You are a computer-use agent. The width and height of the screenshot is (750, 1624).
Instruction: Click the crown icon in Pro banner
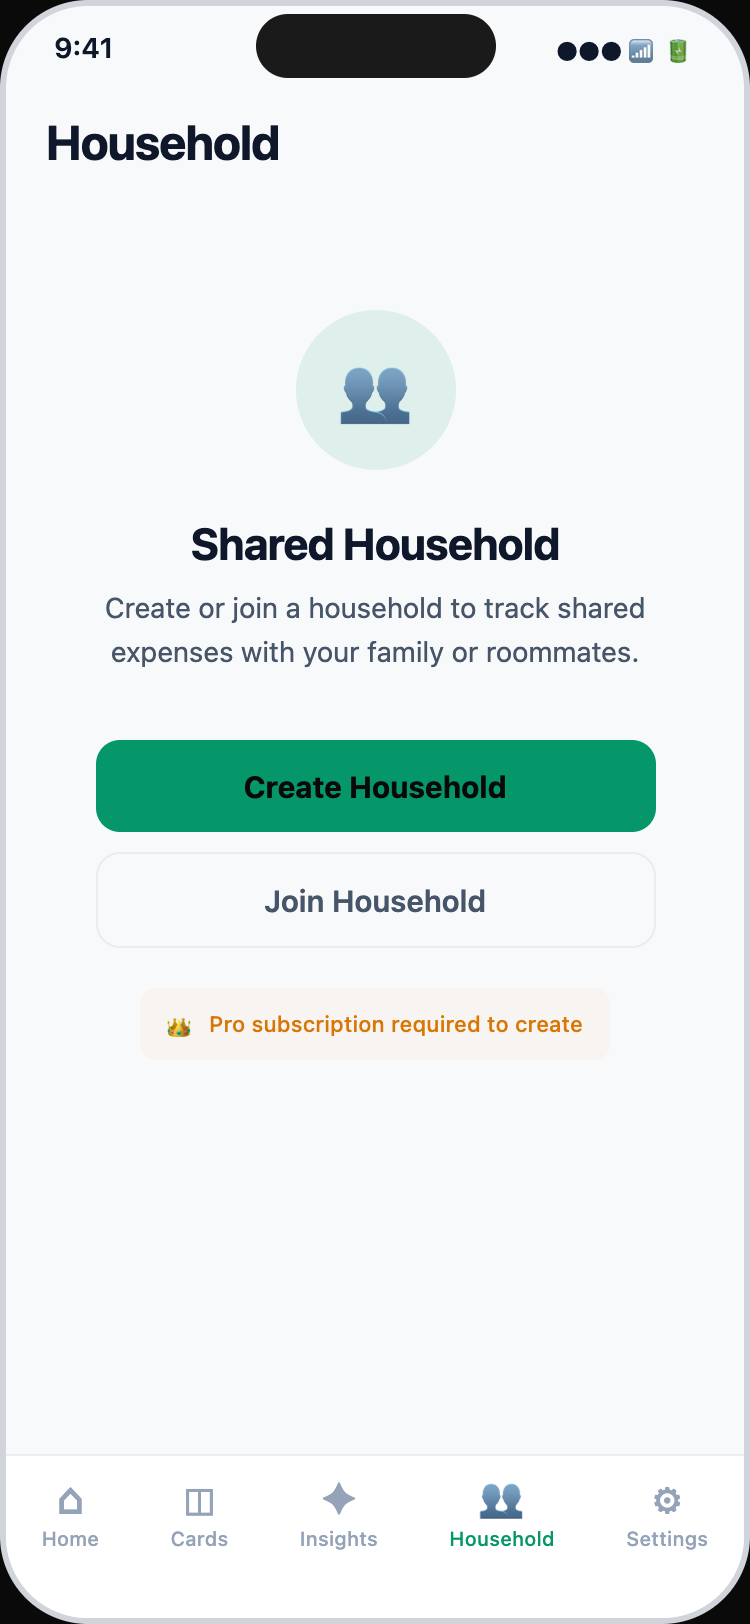tap(179, 1026)
